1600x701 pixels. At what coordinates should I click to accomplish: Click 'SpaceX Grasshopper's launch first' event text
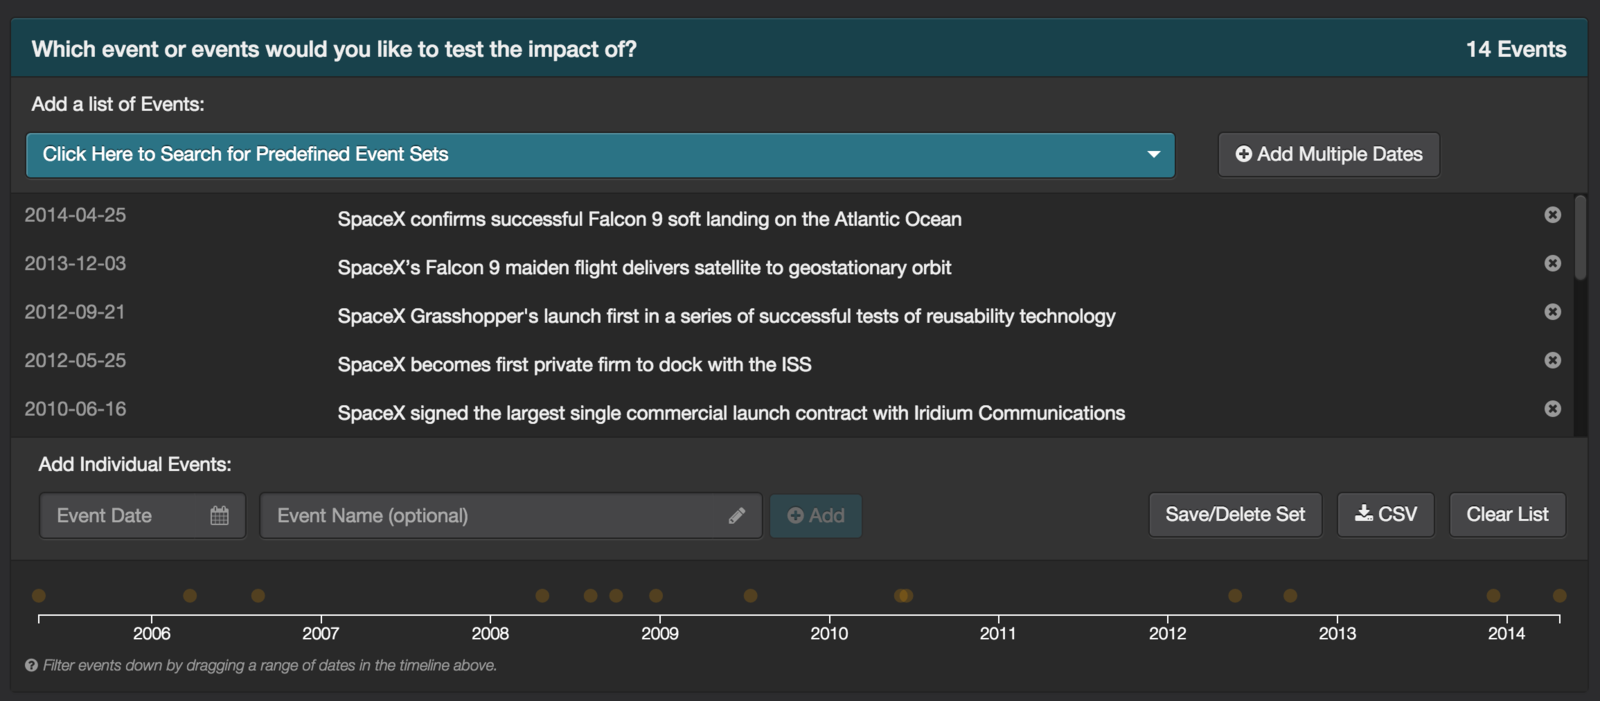[x=726, y=316]
